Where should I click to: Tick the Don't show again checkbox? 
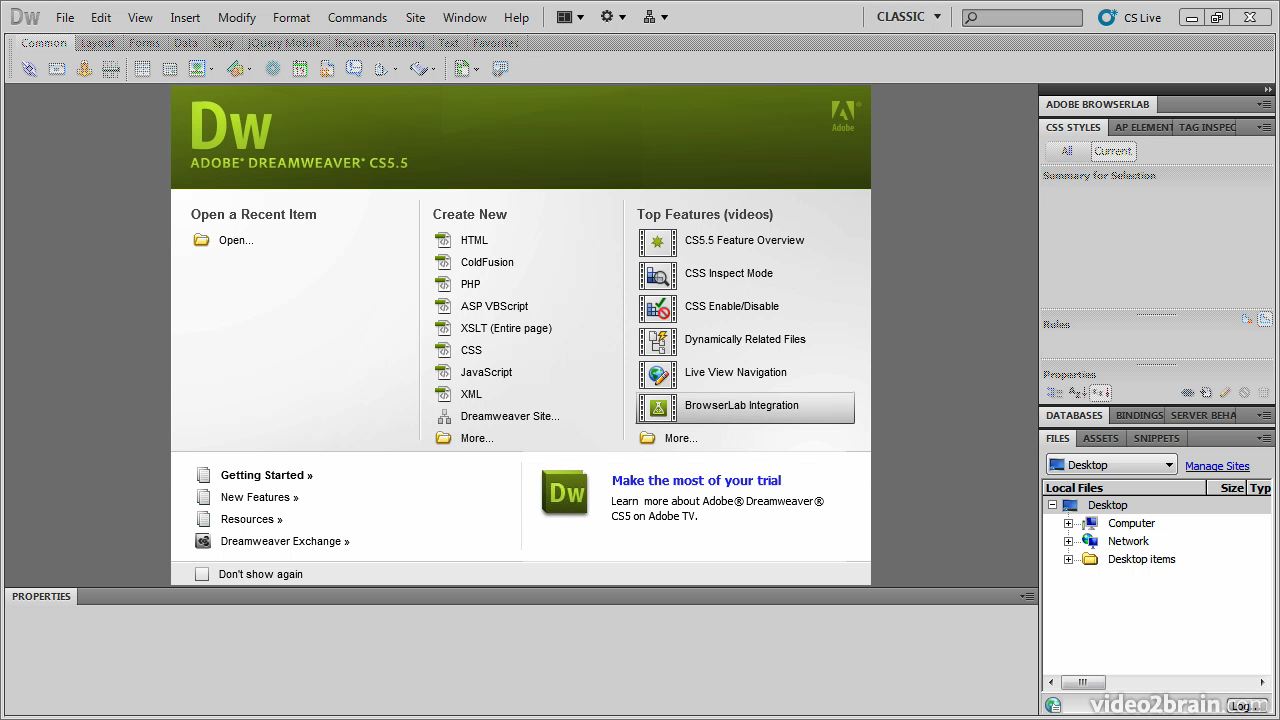coord(202,573)
